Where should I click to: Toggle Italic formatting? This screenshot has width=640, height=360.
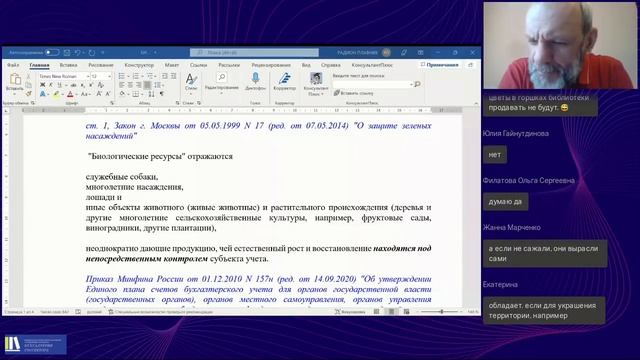pos(51,85)
